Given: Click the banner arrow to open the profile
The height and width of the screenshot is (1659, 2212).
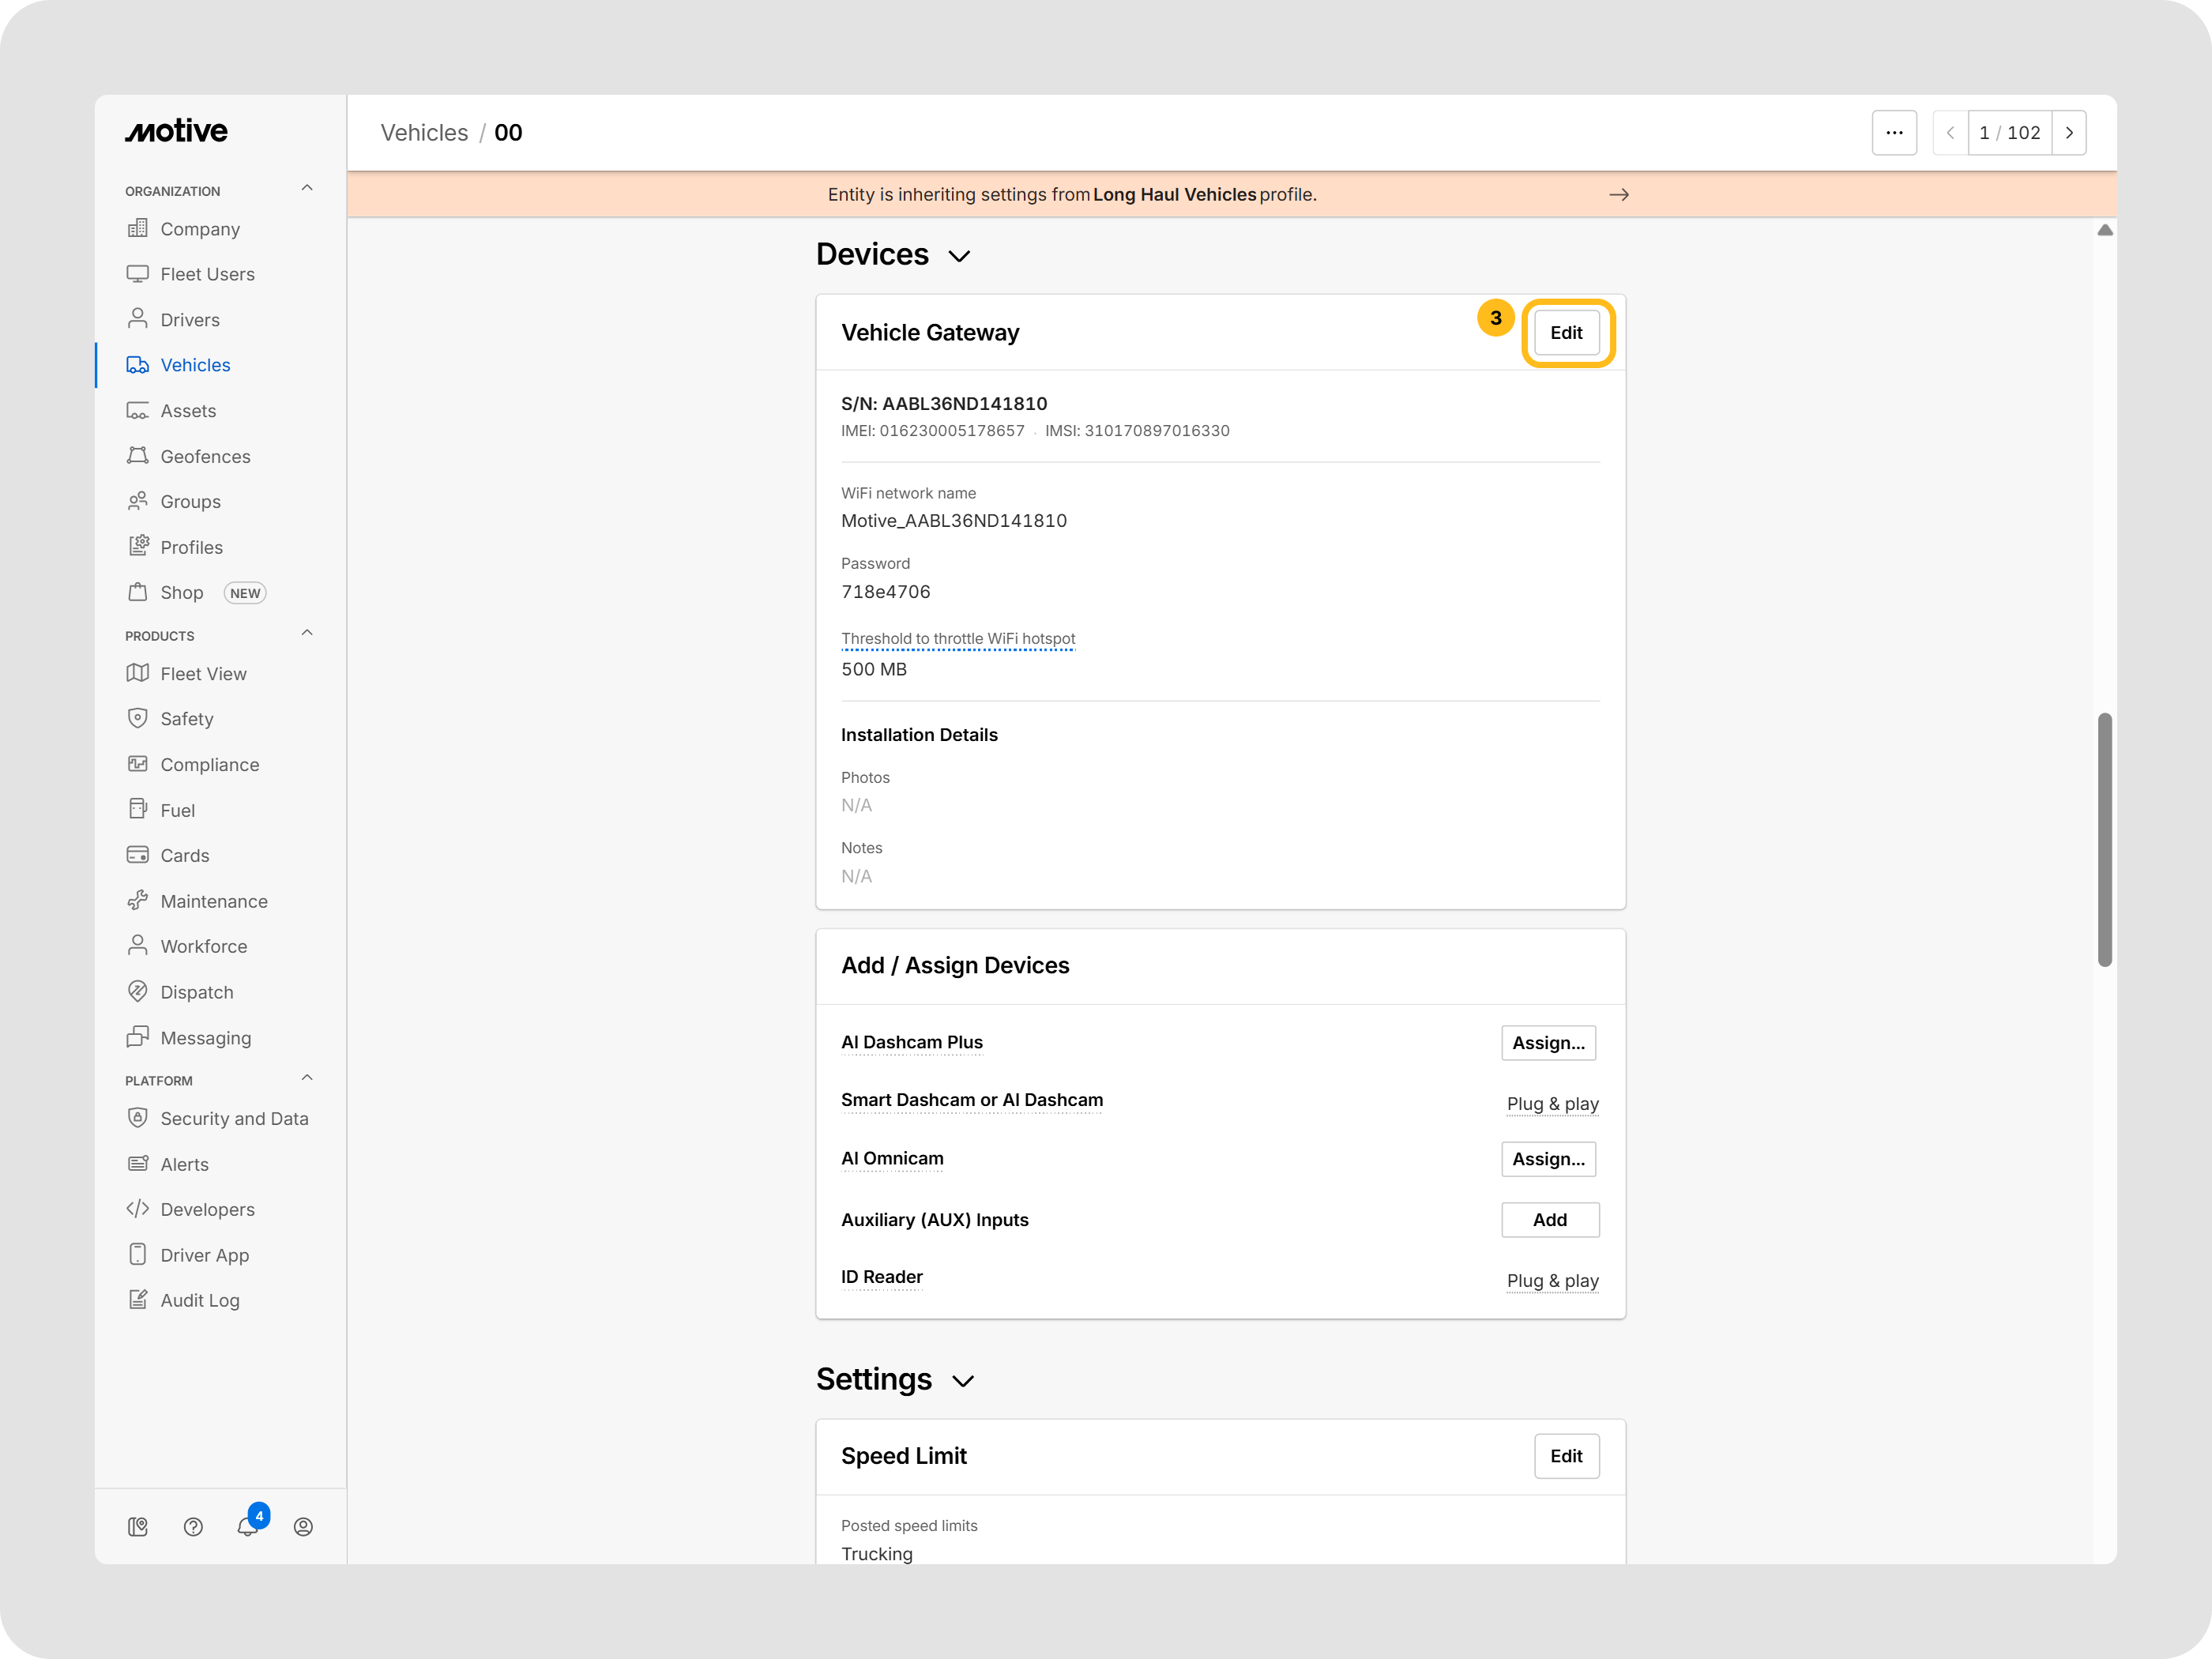Looking at the screenshot, I should [x=1619, y=195].
